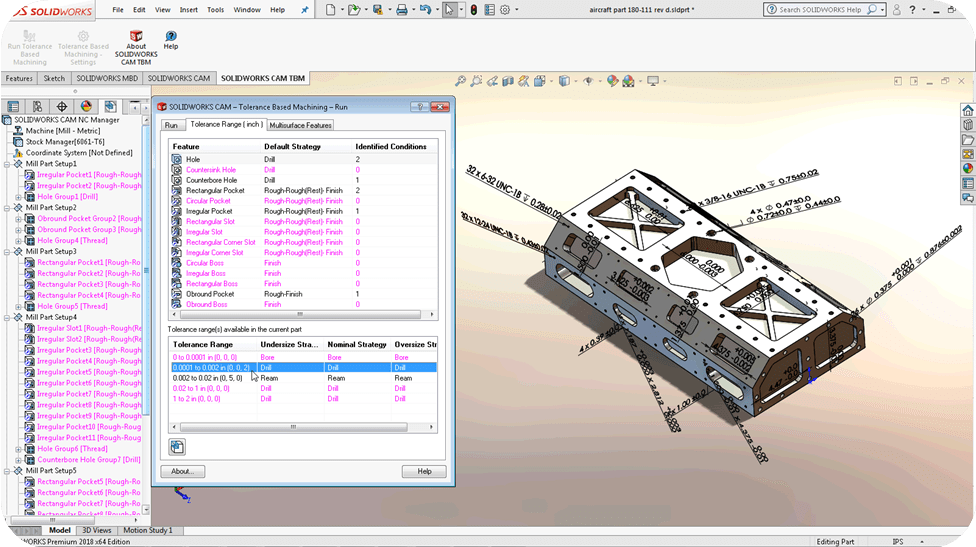Image resolution: width=976 pixels, height=547 pixels.
Task: Collapse the Mill Part Setup4 tree node
Action: point(8,317)
